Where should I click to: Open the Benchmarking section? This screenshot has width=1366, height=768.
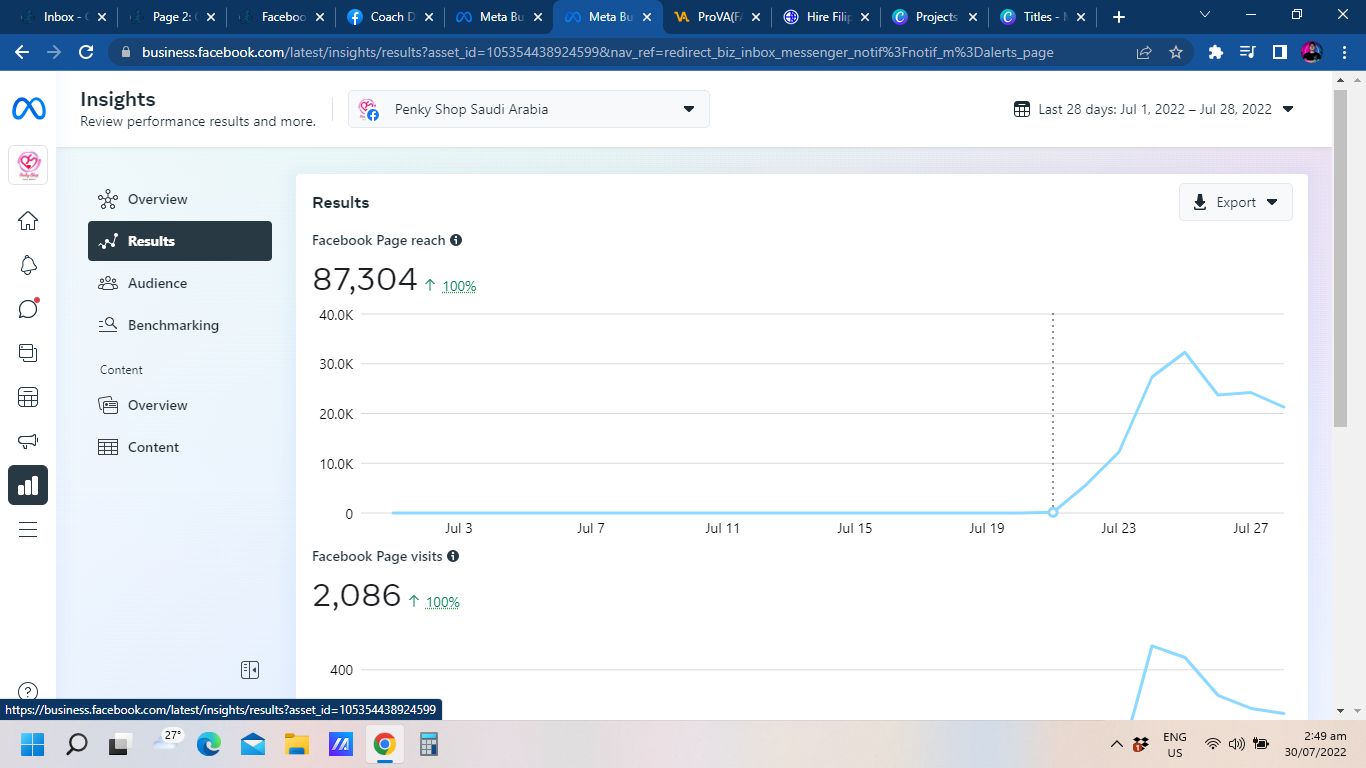tap(180, 325)
